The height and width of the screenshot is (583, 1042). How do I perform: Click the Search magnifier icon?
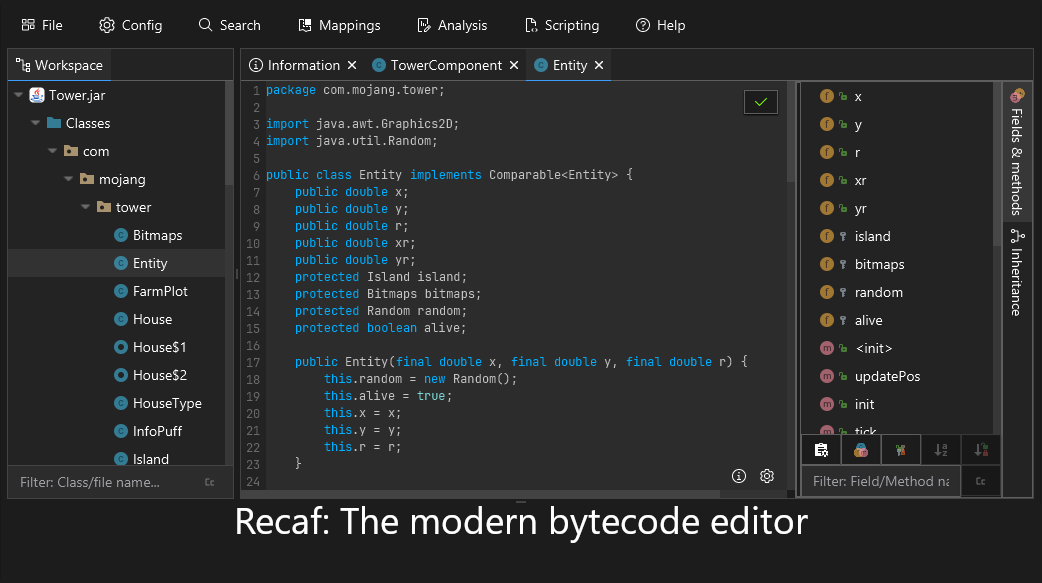pyautogui.click(x=205, y=25)
